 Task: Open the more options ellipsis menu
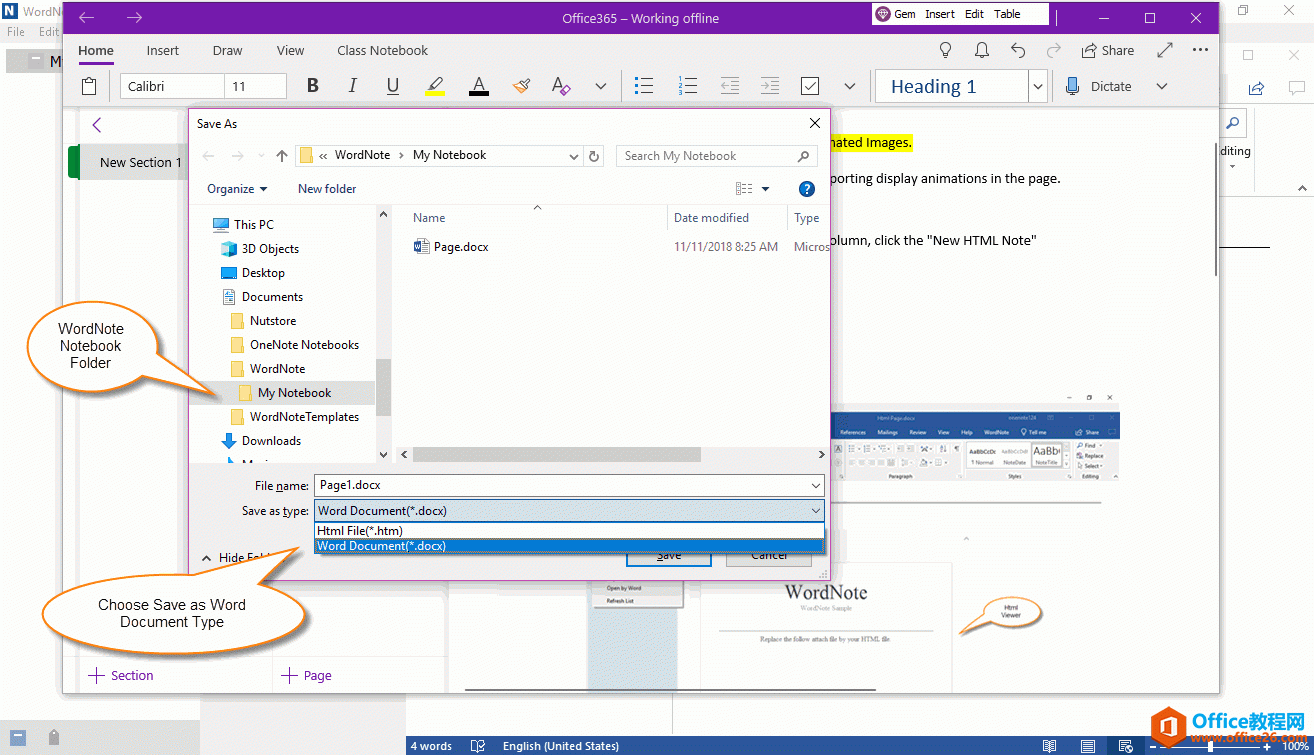point(1200,50)
